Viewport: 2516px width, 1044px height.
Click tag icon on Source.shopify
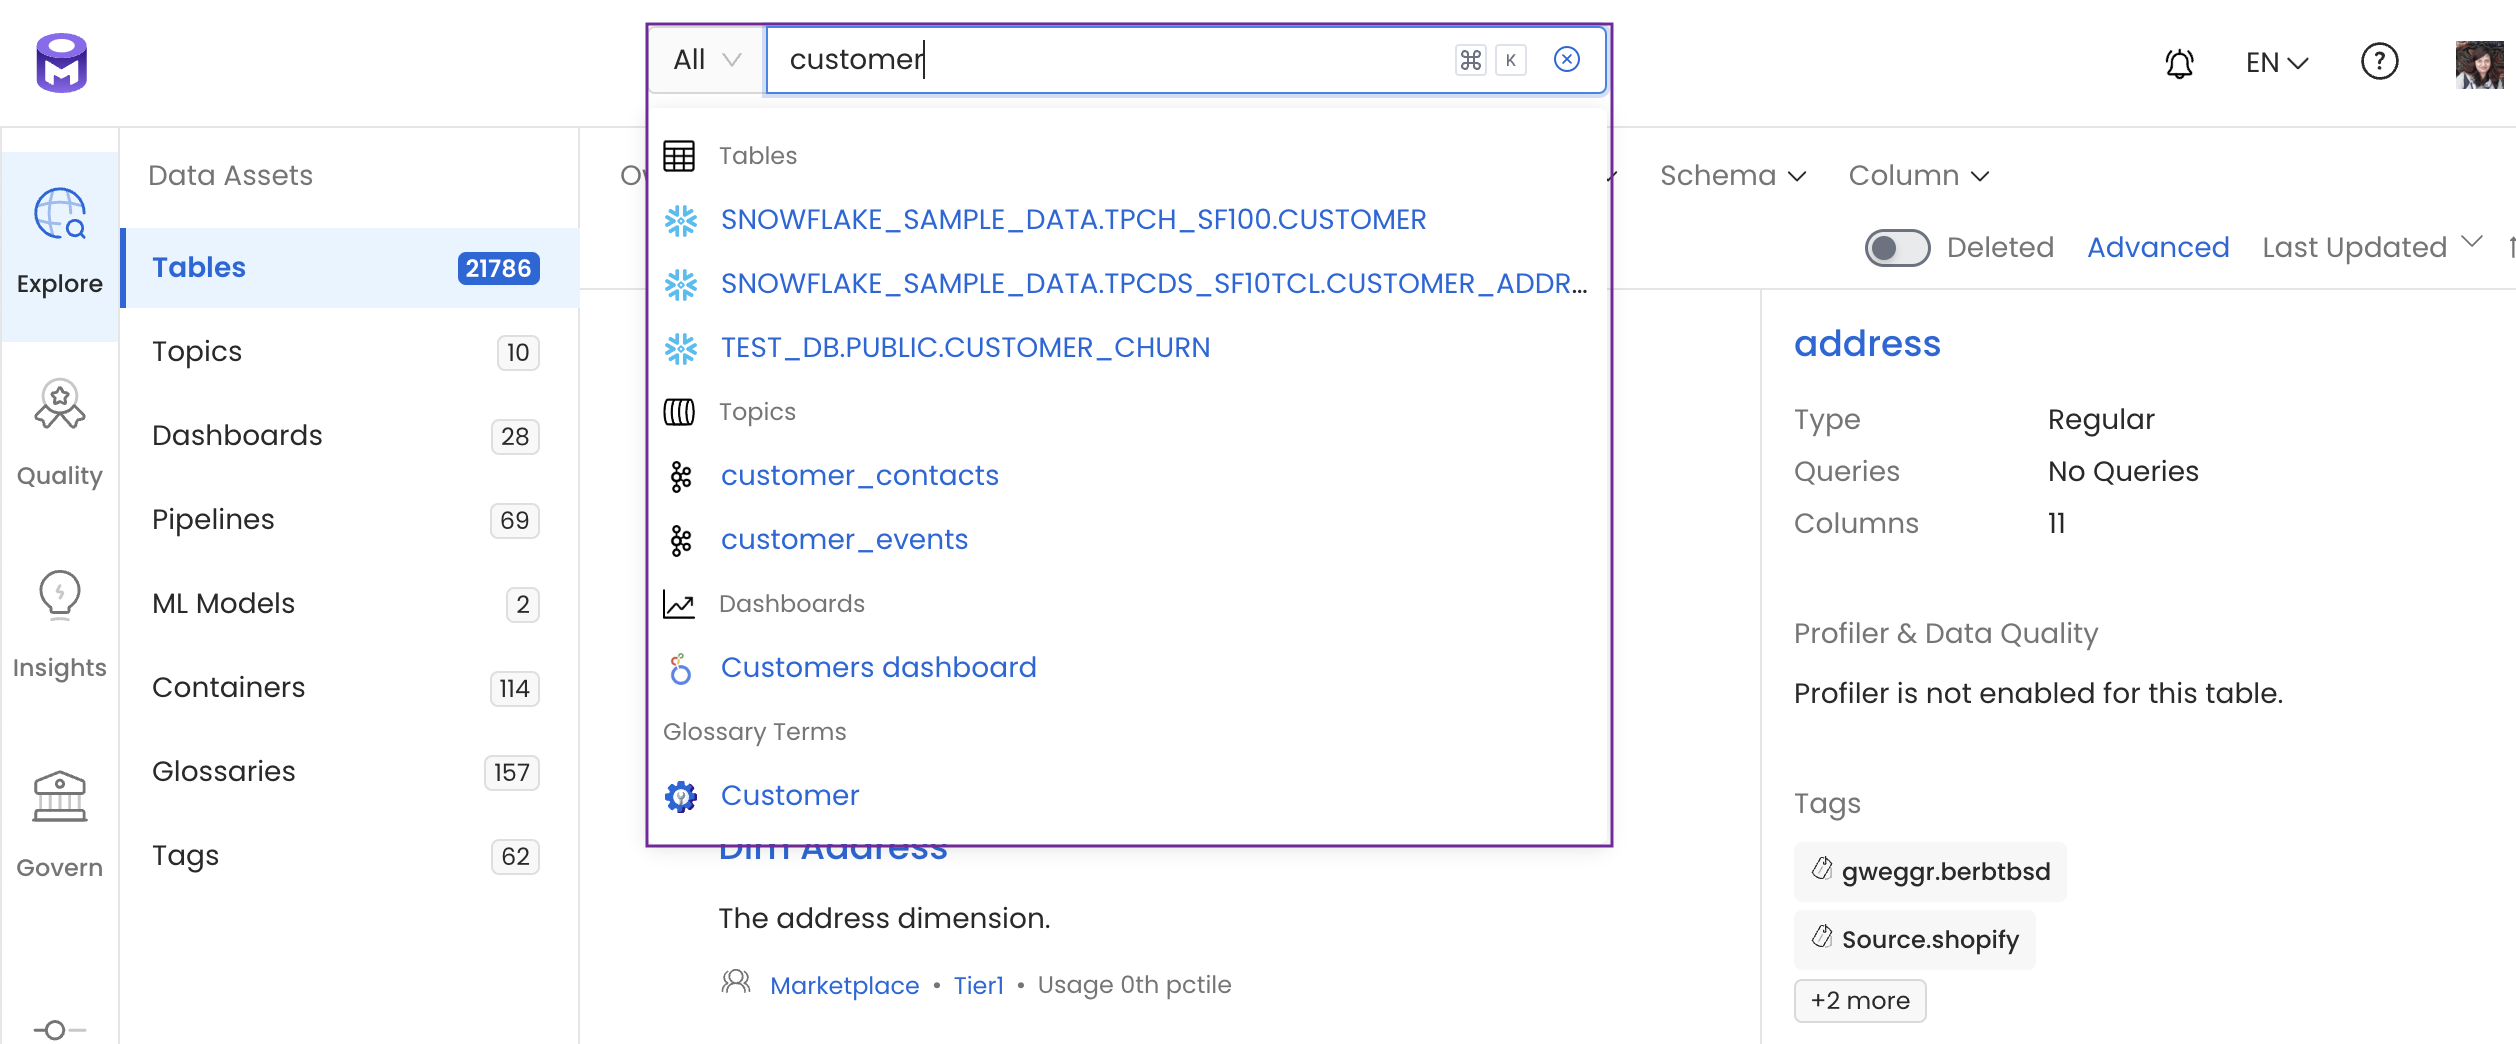tap(1822, 937)
